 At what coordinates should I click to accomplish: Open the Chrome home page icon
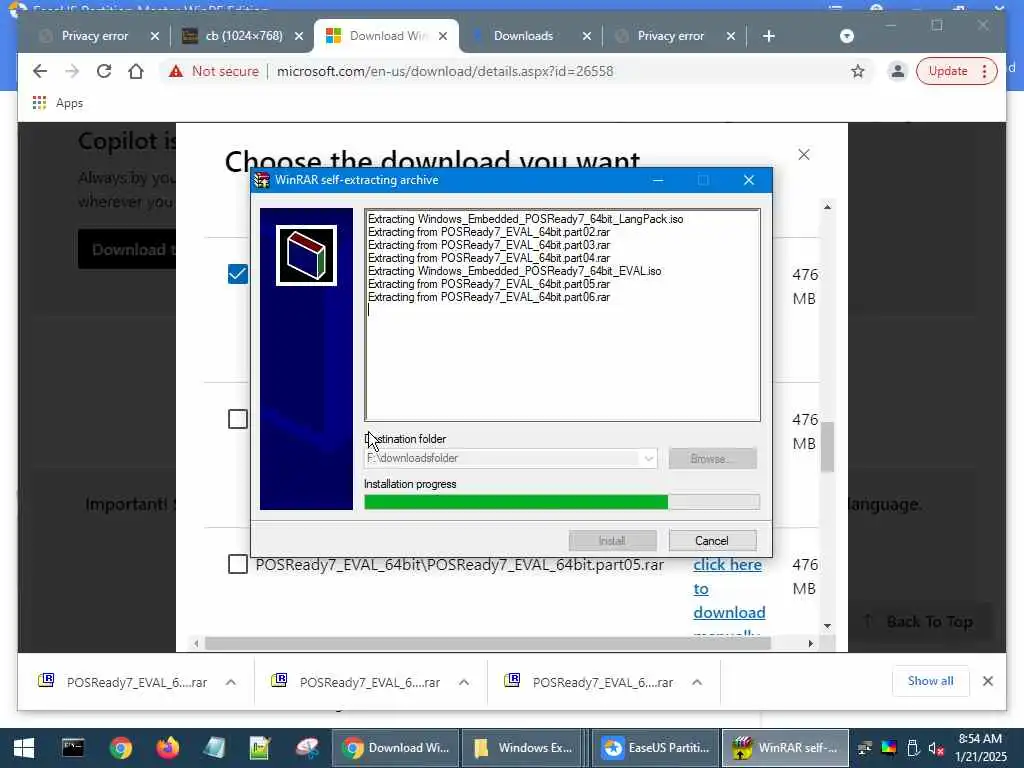136,71
